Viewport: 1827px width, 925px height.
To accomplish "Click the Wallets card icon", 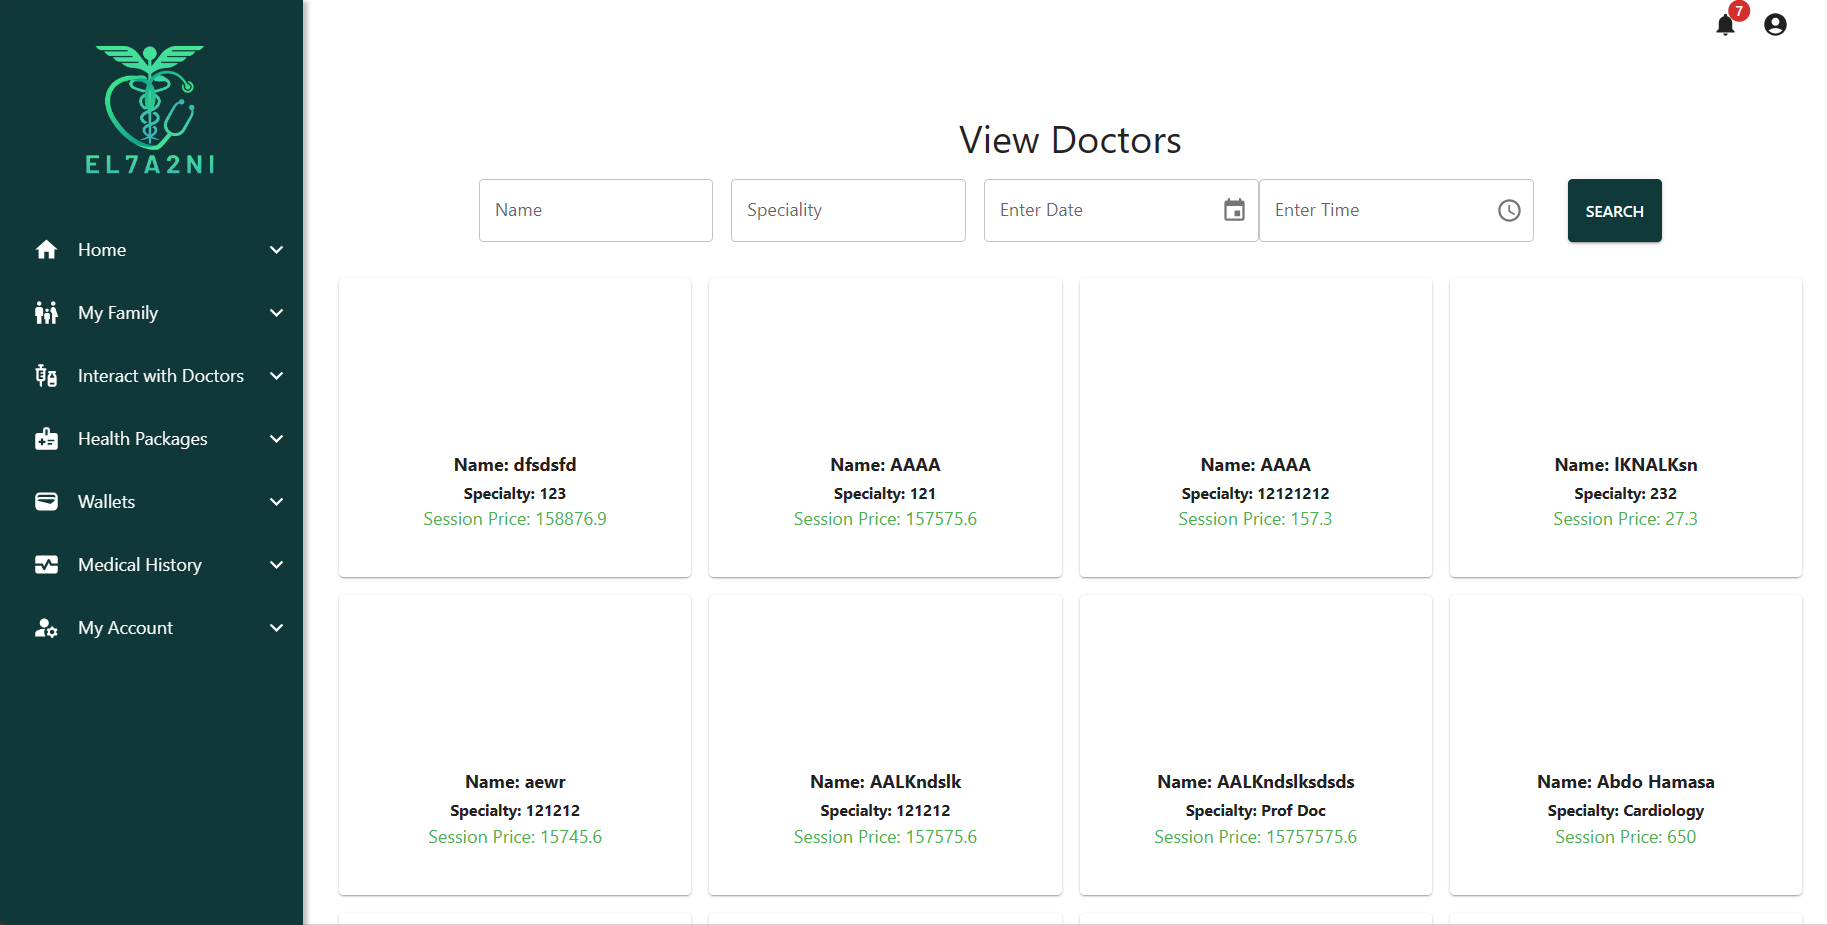I will pos(46,502).
